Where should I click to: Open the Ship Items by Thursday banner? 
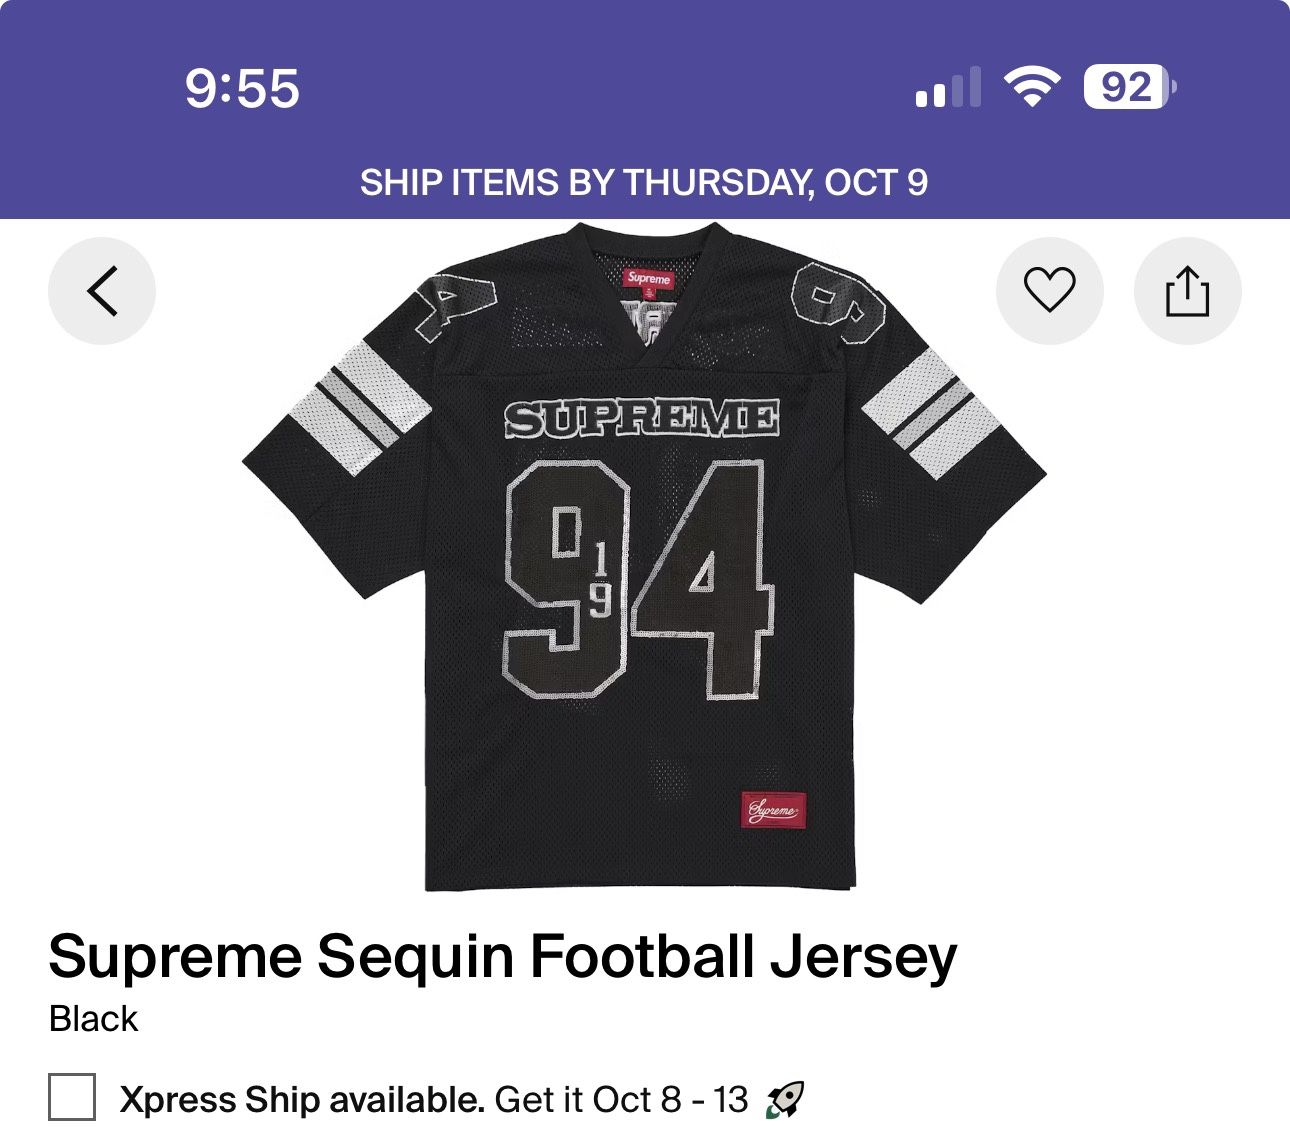click(x=644, y=182)
